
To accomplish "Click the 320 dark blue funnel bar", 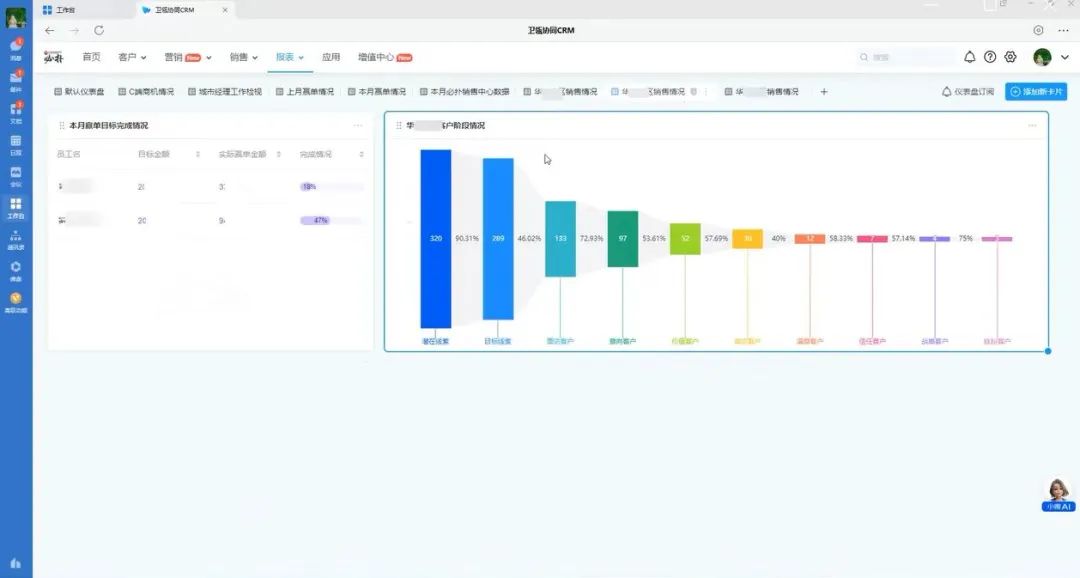I will (435, 239).
